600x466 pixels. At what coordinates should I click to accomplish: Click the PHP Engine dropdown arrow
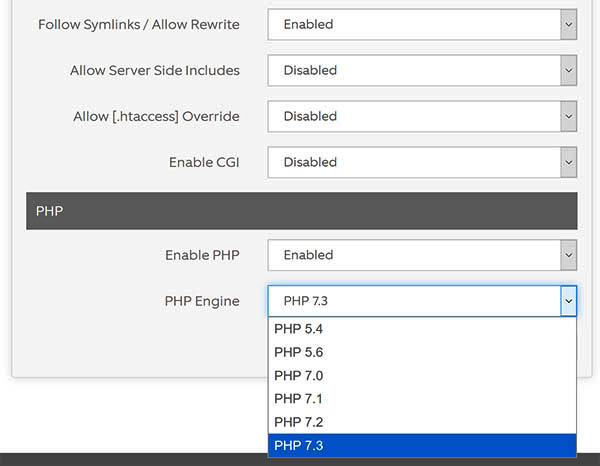569,301
